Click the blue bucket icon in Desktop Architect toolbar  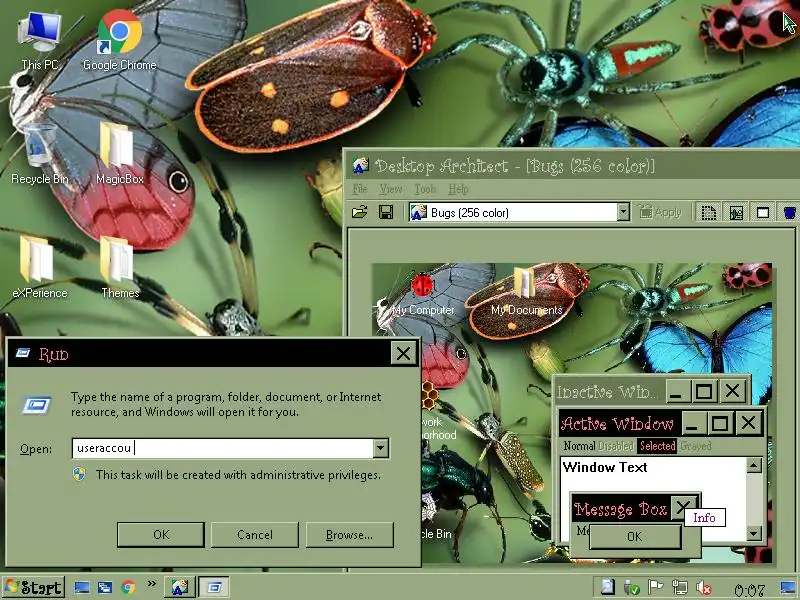[x=790, y=212]
